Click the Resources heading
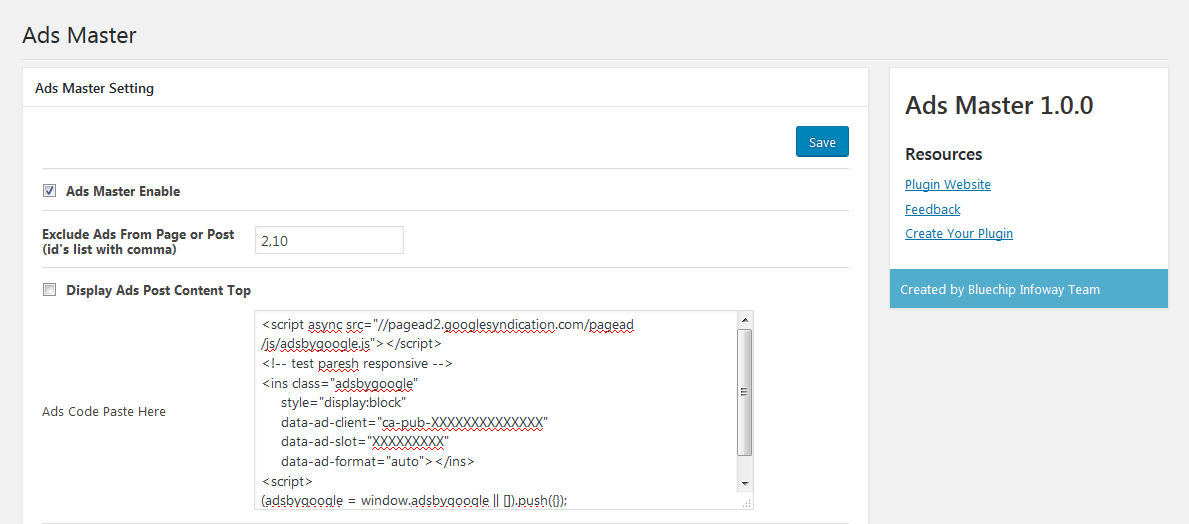The height and width of the screenshot is (524, 1189). click(943, 154)
